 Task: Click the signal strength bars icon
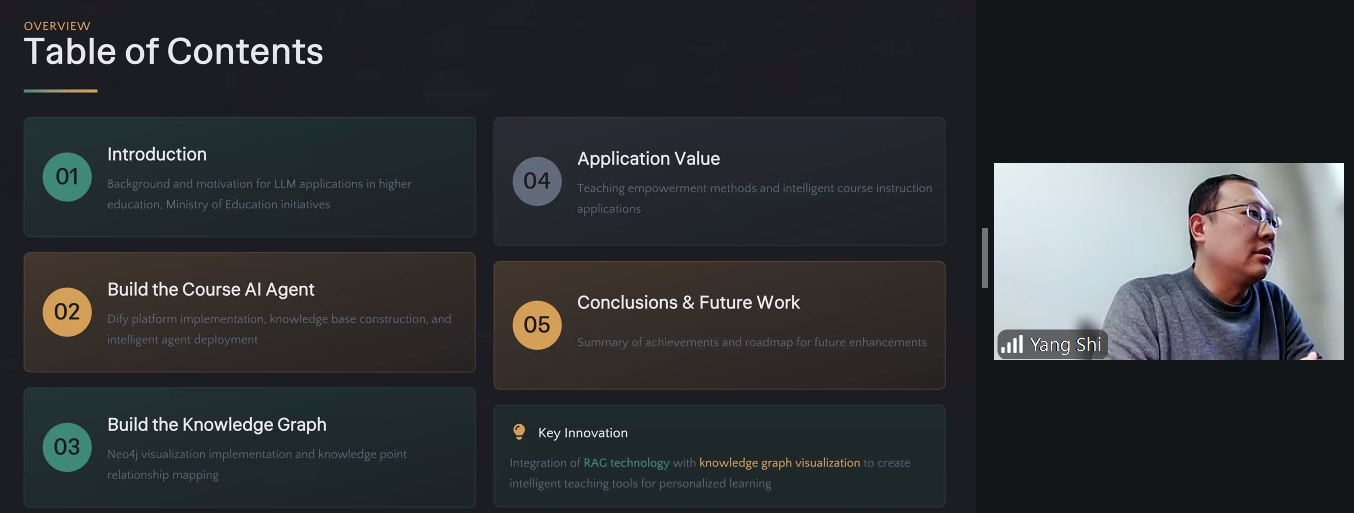click(x=1012, y=345)
